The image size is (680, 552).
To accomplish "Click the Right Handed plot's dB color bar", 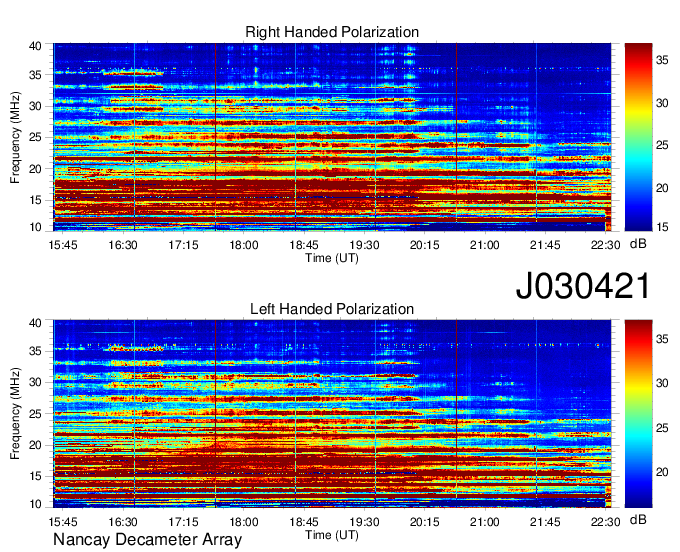I will (x=638, y=137).
